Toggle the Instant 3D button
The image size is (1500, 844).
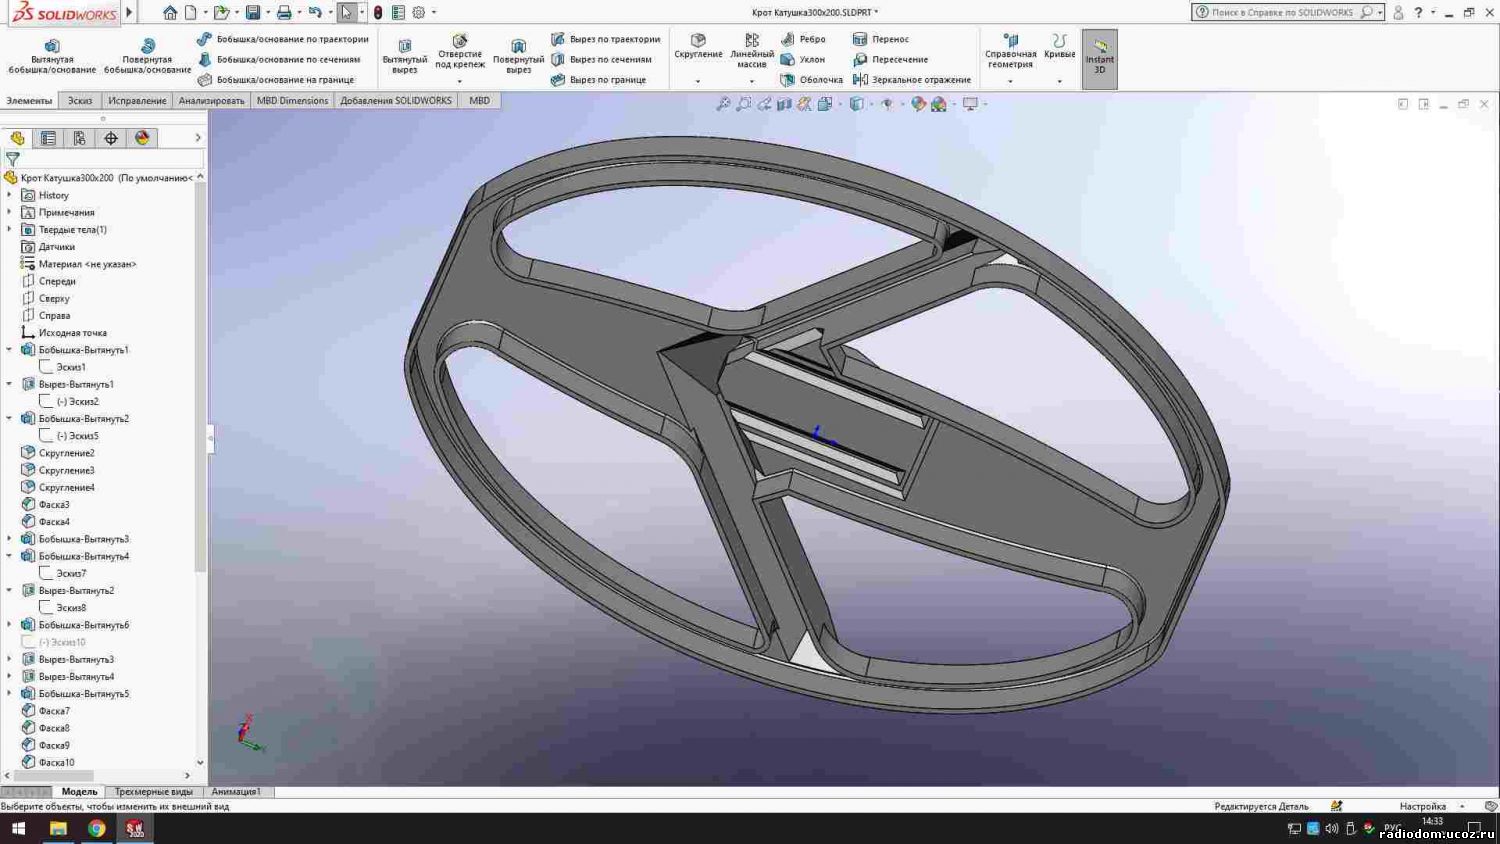coord(1100,58)
